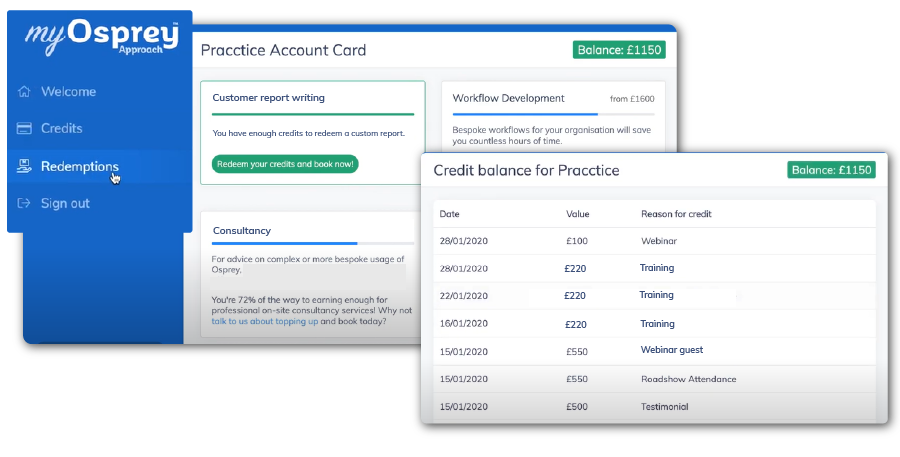Screen dimensions: 900x457
Task: Click the Date column header
Action: pyautogui.click(x=449, y=214)
